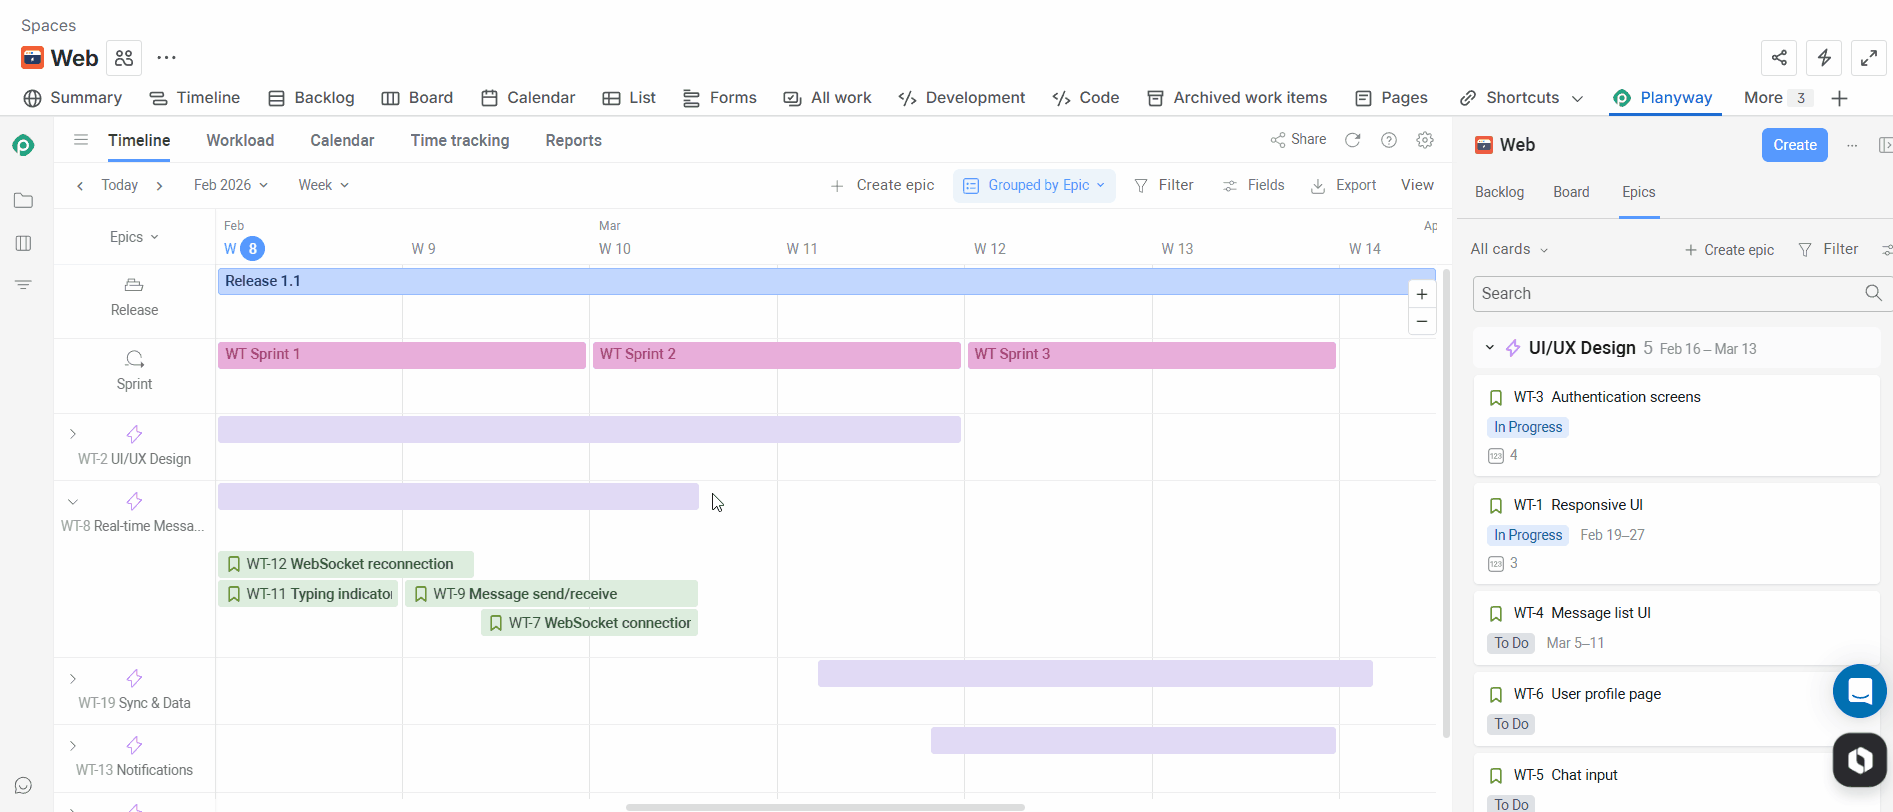Switch to the Workload tab

coord(240,140)
